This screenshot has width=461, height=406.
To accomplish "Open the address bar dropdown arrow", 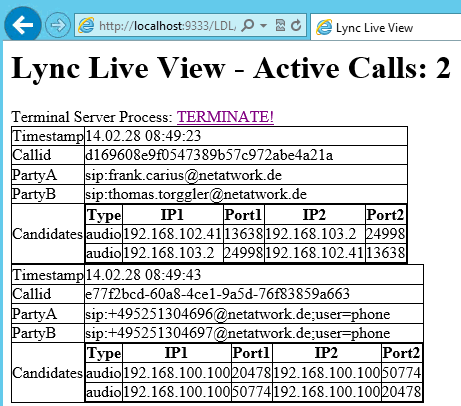I will pyautogui.click(x=263, y=25).
